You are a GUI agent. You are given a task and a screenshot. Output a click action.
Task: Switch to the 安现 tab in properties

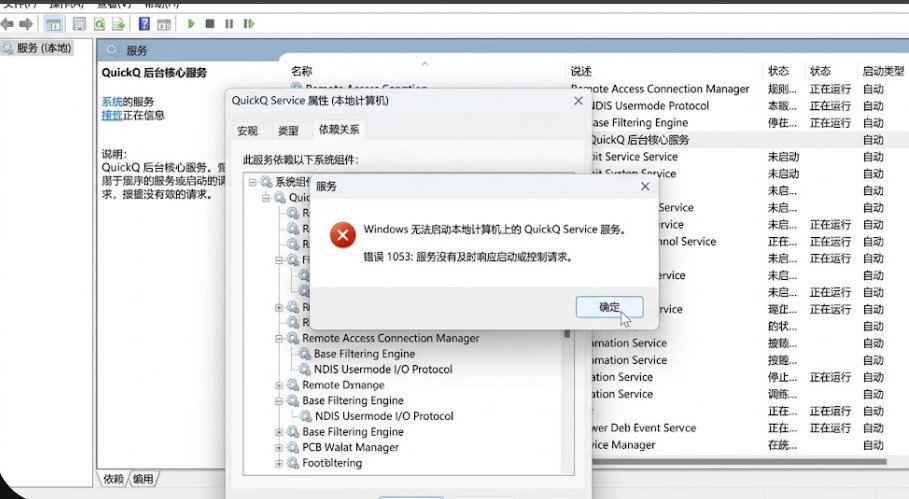248,130
